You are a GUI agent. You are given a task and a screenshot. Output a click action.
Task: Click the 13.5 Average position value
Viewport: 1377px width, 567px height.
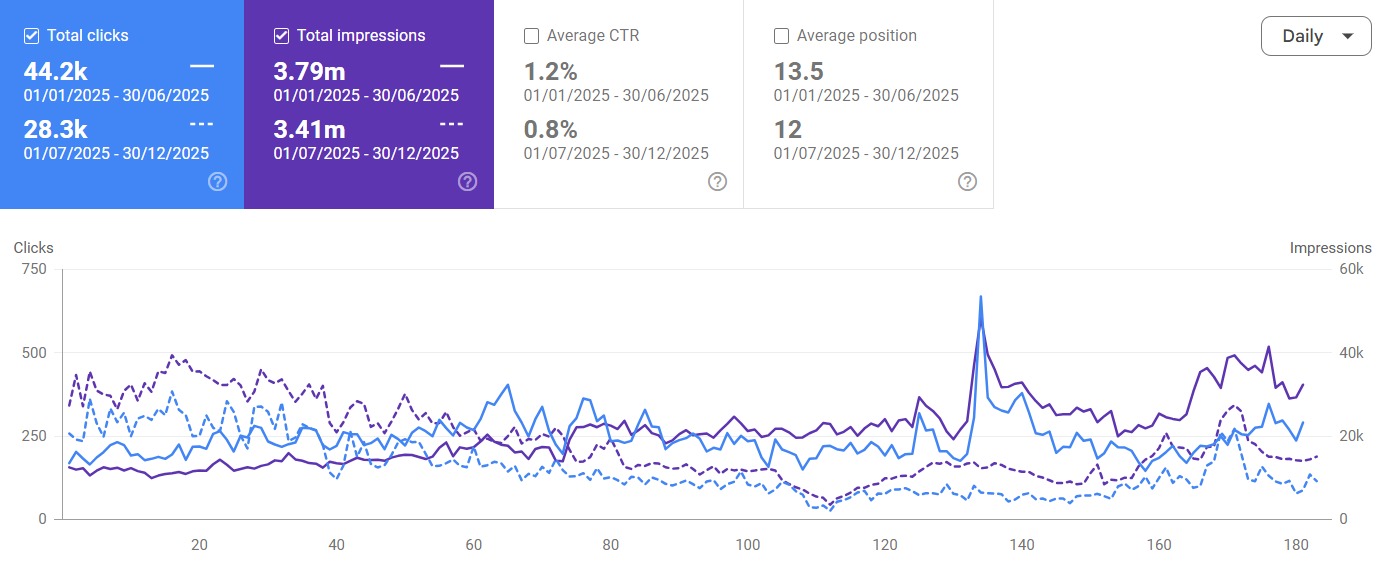(798, 72)
